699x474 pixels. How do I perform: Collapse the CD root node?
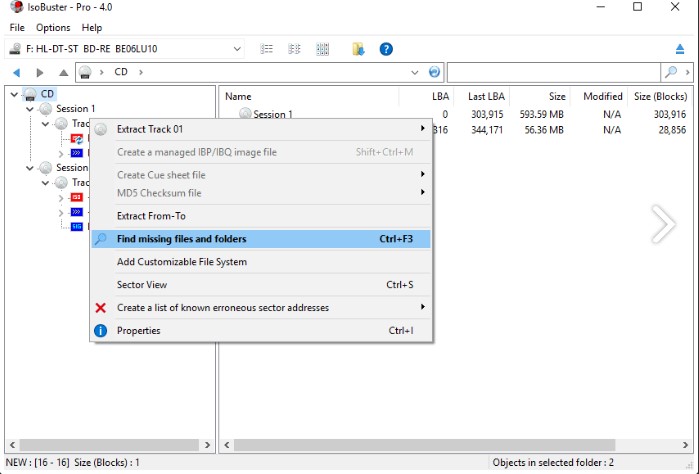point(14,94)
